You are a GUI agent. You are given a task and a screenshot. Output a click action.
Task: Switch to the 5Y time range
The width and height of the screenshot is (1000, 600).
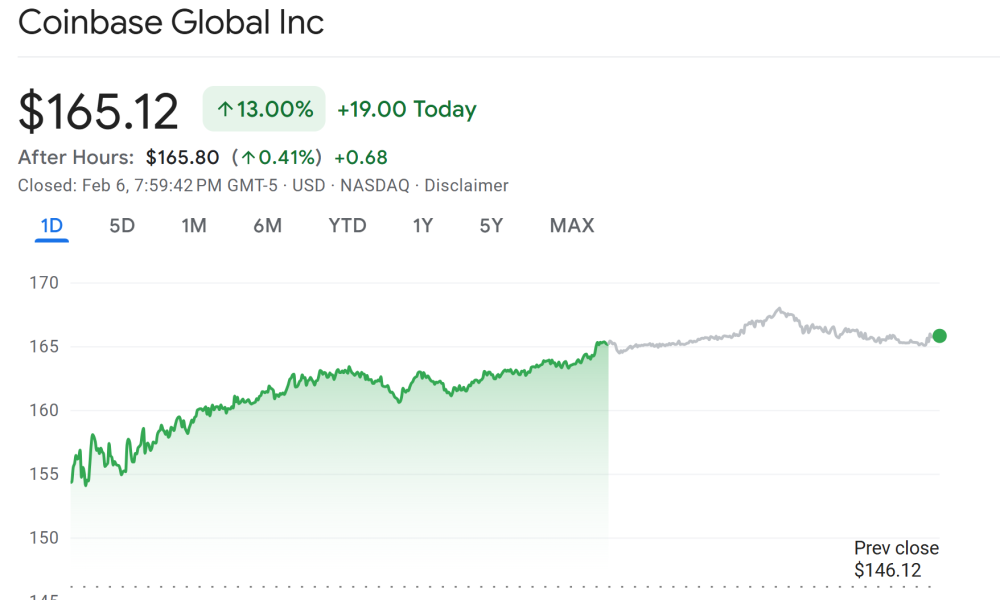click(x=491, y=226)
